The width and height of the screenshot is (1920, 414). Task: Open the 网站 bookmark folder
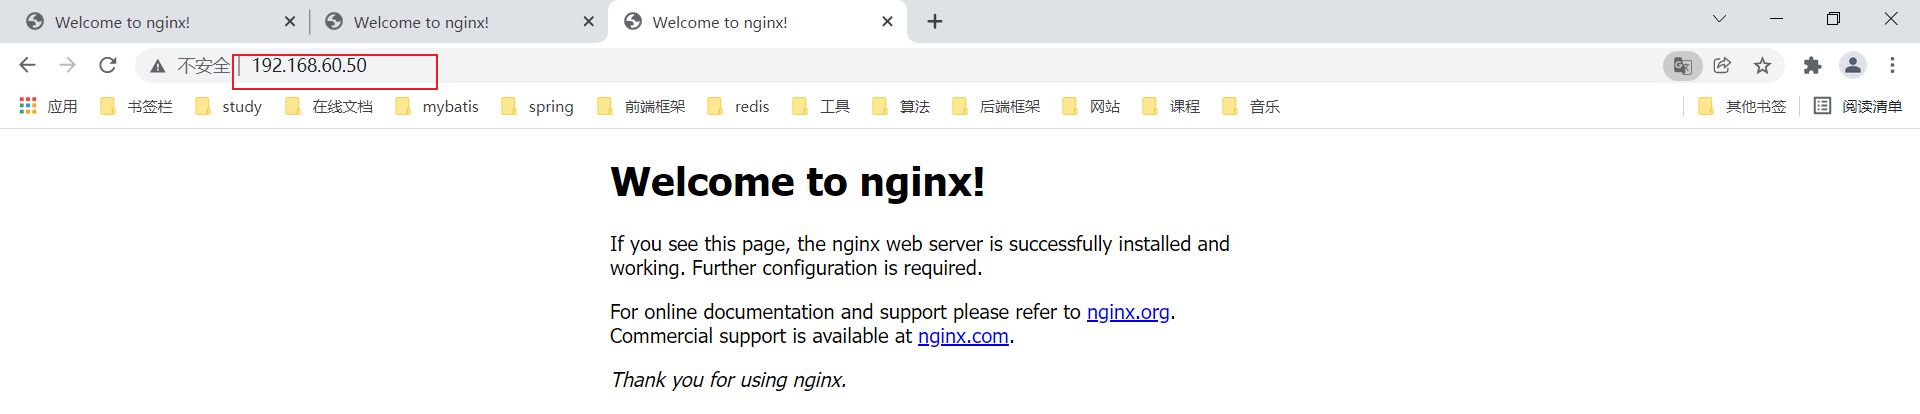coord(1091,106)
